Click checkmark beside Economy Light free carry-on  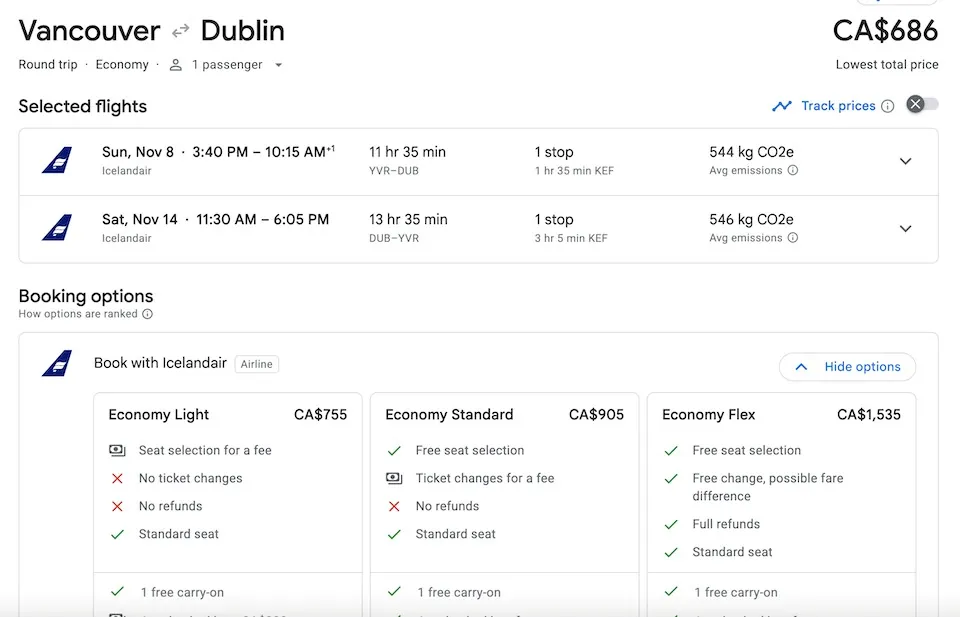(117, 591)
